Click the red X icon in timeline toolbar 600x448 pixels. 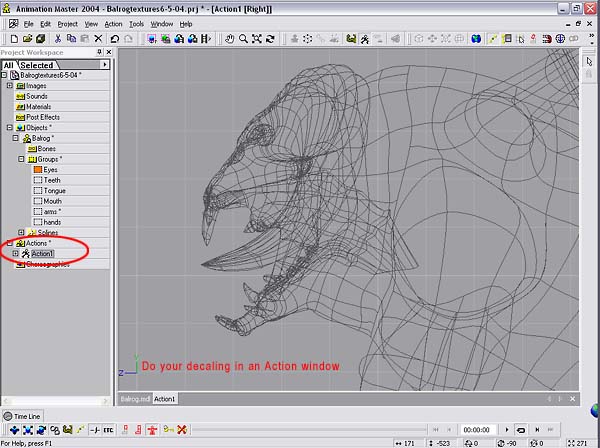[182, 429]
